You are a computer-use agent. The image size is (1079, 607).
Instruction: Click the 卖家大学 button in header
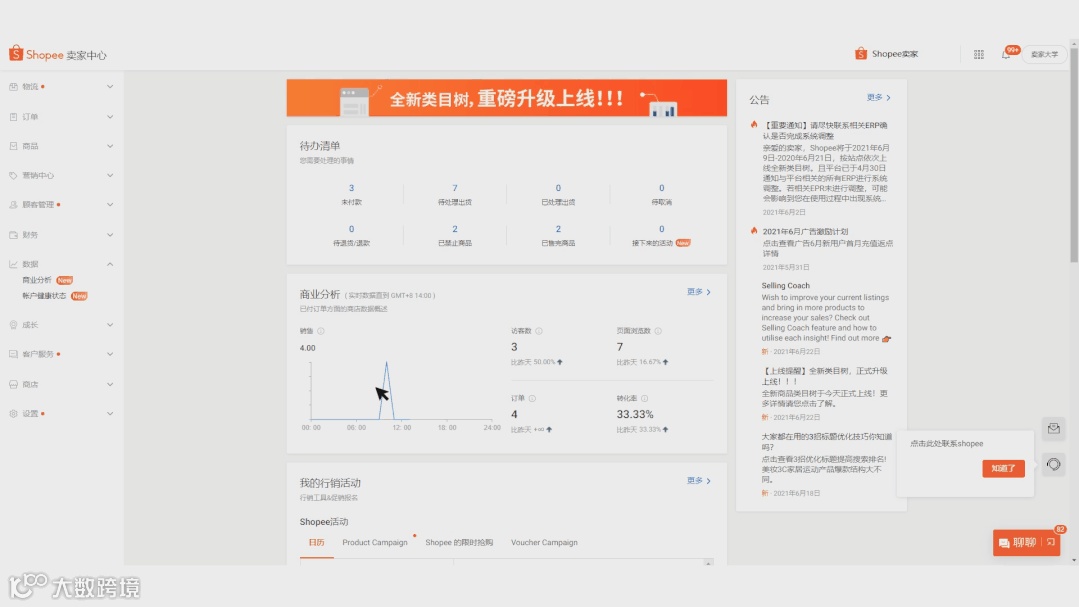[x=1044, y=54]
